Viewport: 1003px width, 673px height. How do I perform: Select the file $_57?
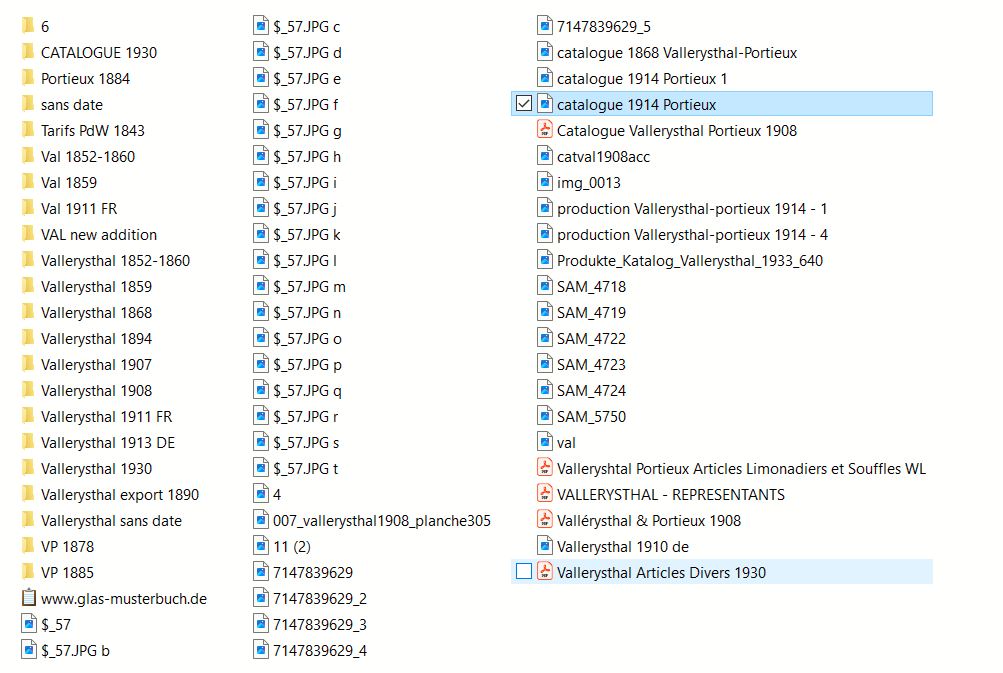tap(46, 624)
